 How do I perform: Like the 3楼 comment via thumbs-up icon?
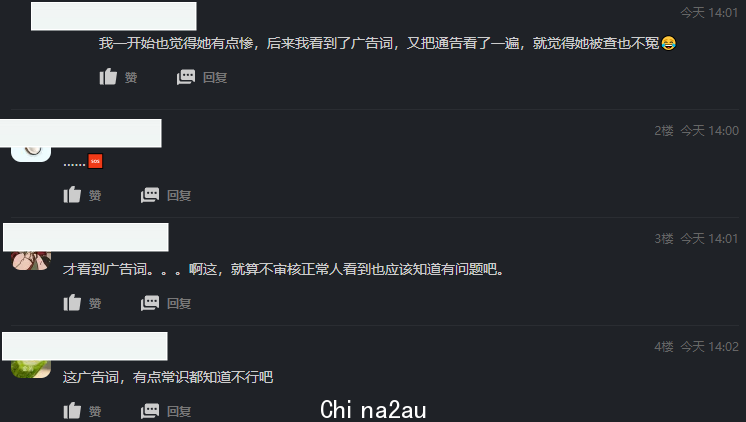(72, 303)
